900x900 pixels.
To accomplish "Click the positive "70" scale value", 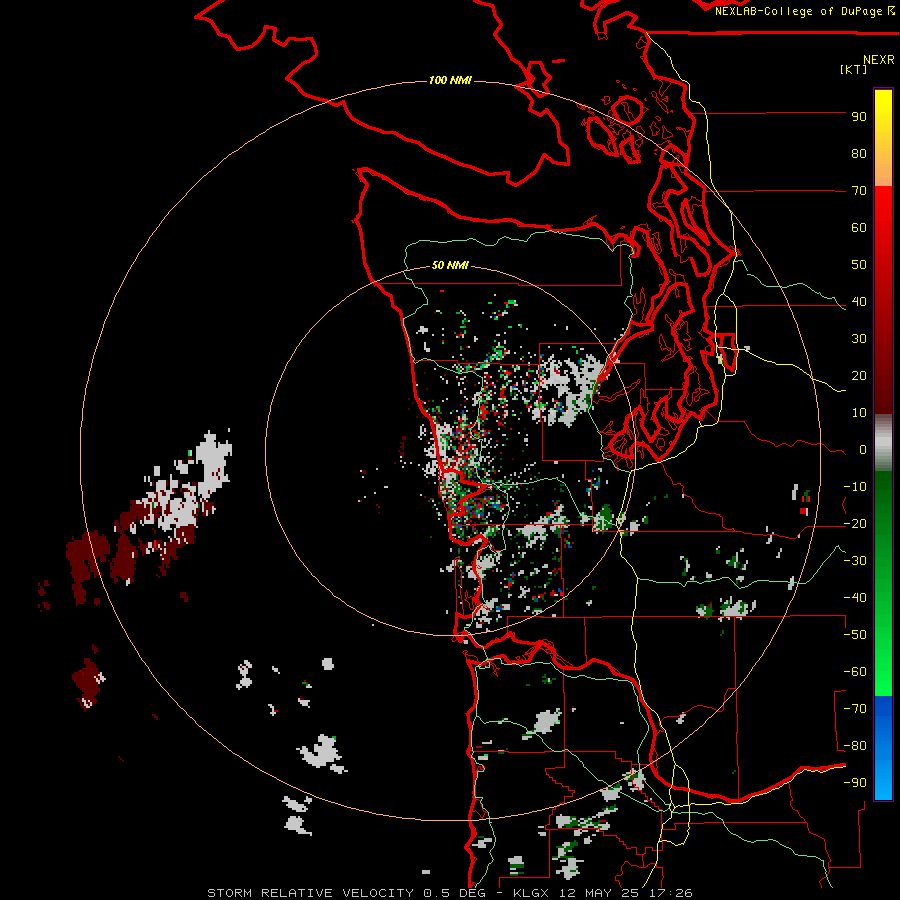I will [859, 191].
